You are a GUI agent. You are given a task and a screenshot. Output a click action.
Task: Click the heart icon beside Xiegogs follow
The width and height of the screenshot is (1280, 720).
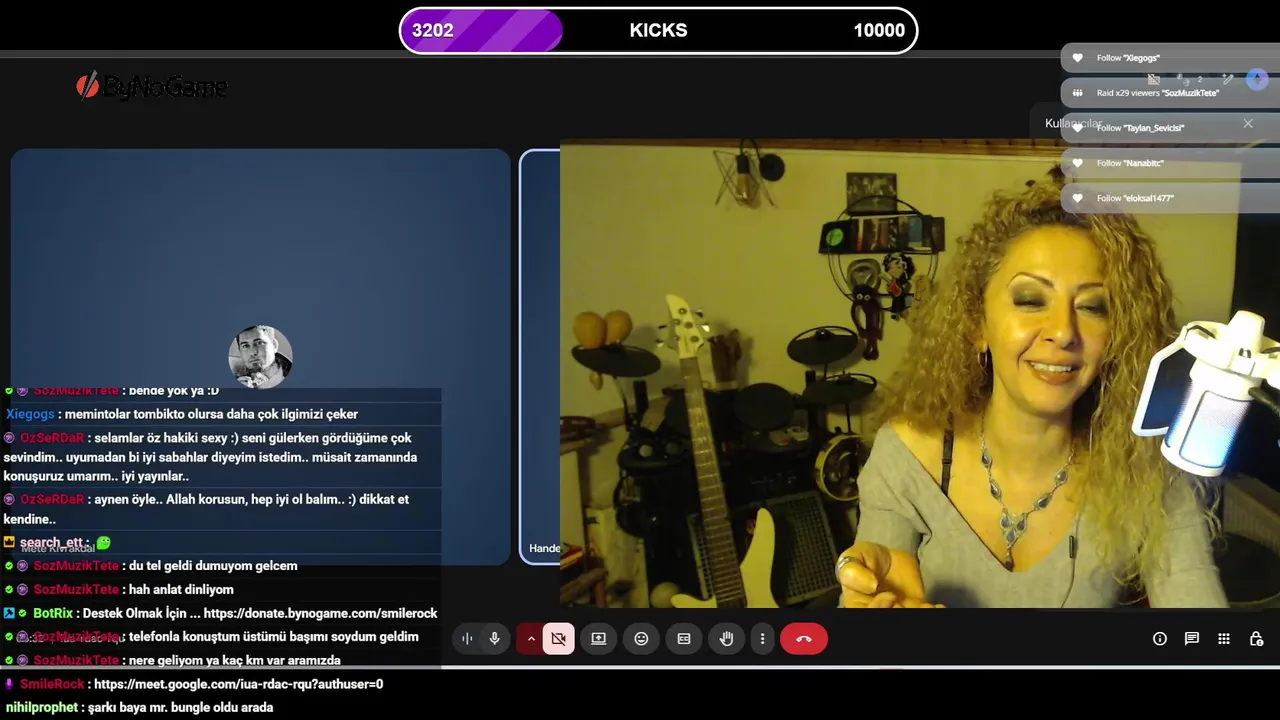[x=1077, y=58]
